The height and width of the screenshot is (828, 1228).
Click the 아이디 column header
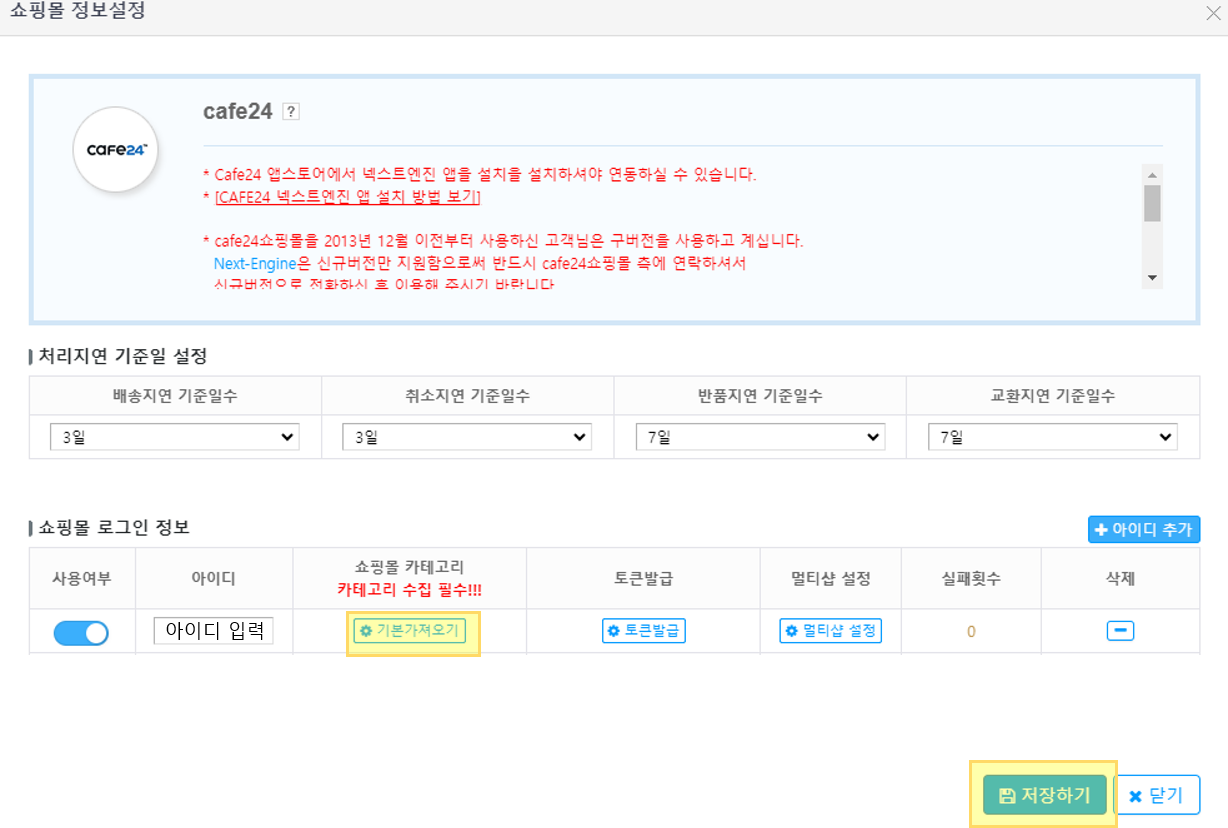[214, 578]
